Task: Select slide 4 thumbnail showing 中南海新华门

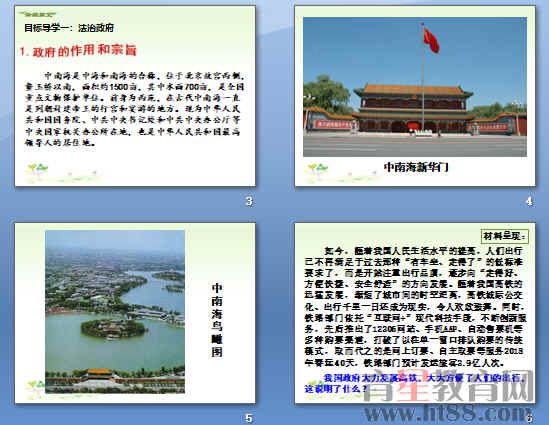Action: pyautogui.click(x=415, y=96)
